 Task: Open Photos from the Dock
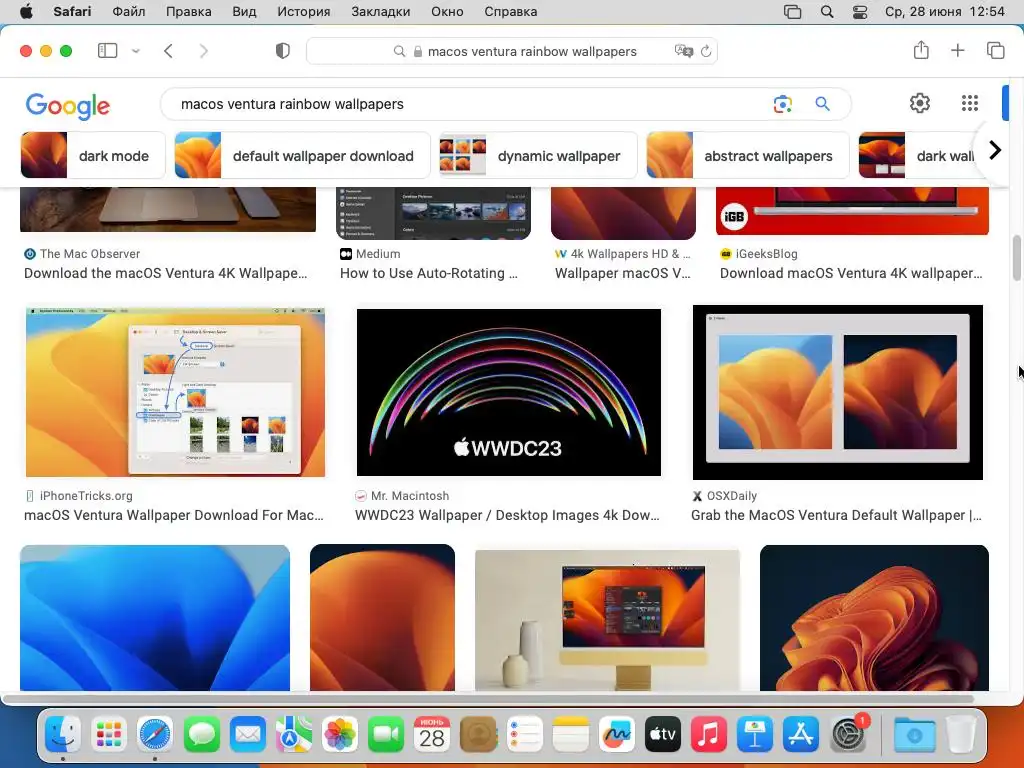coord(340,735)
